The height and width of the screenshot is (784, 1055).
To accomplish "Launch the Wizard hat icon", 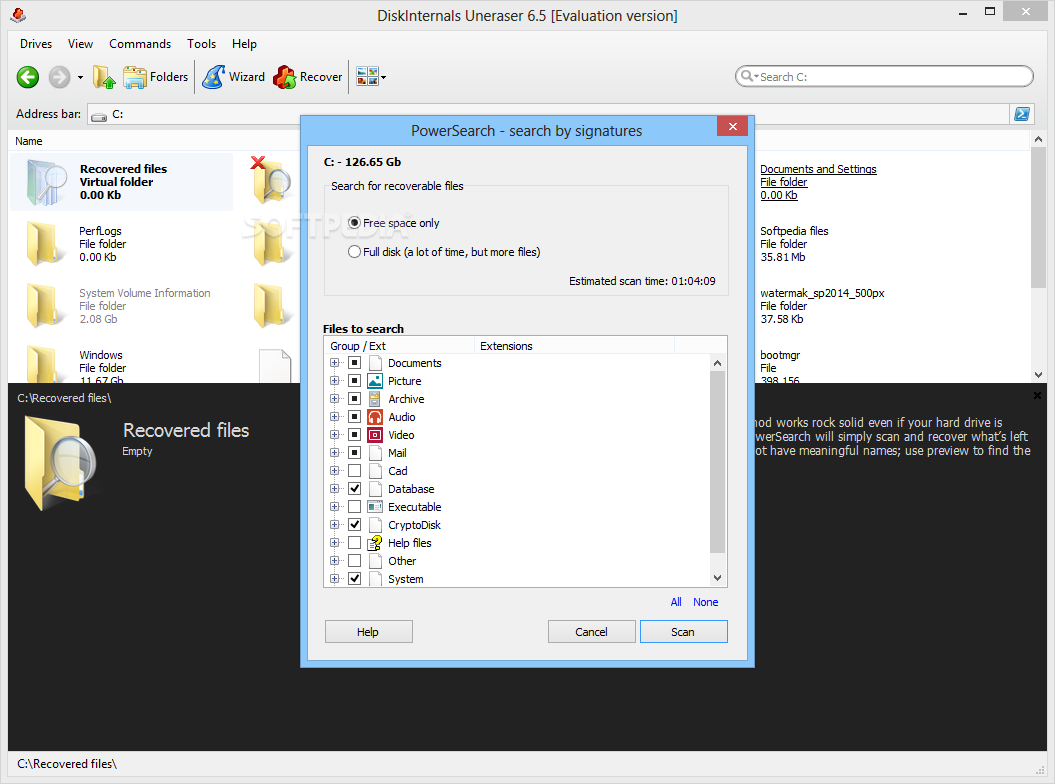I will (213, 77).
